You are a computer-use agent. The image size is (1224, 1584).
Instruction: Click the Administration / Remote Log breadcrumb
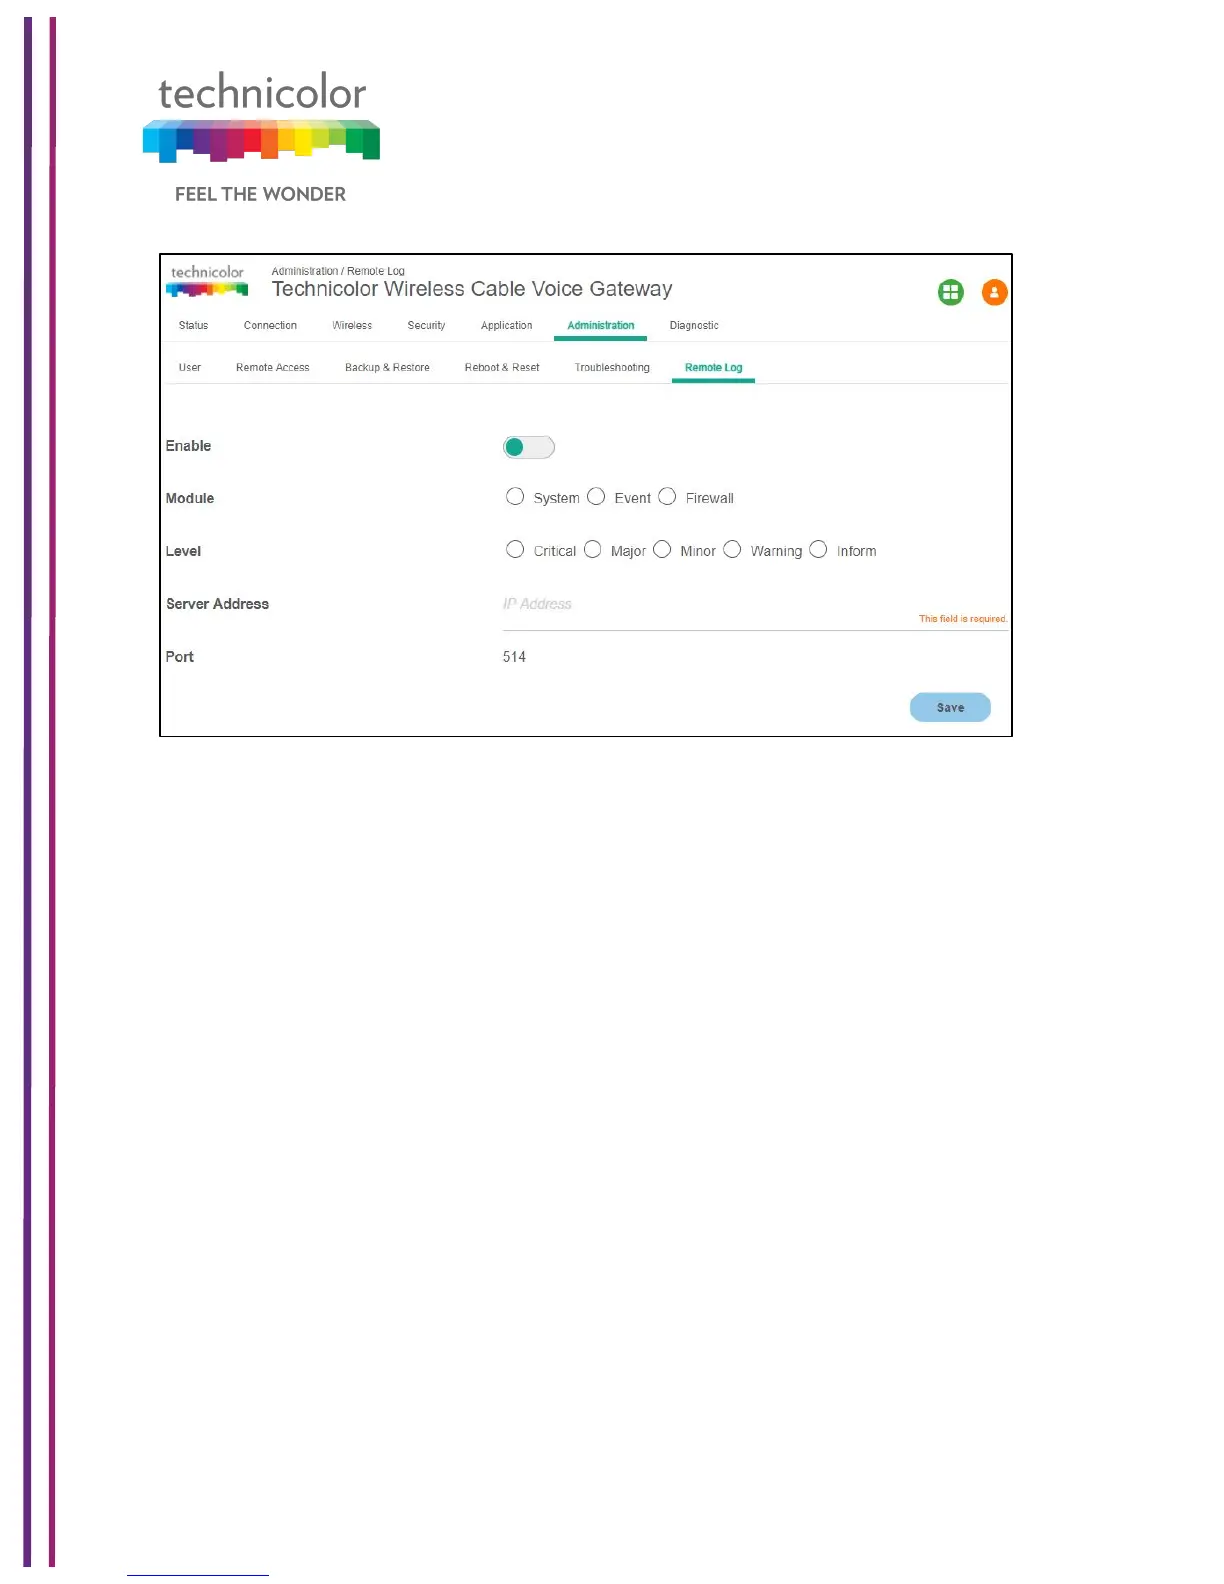click(x=338, y=271)
